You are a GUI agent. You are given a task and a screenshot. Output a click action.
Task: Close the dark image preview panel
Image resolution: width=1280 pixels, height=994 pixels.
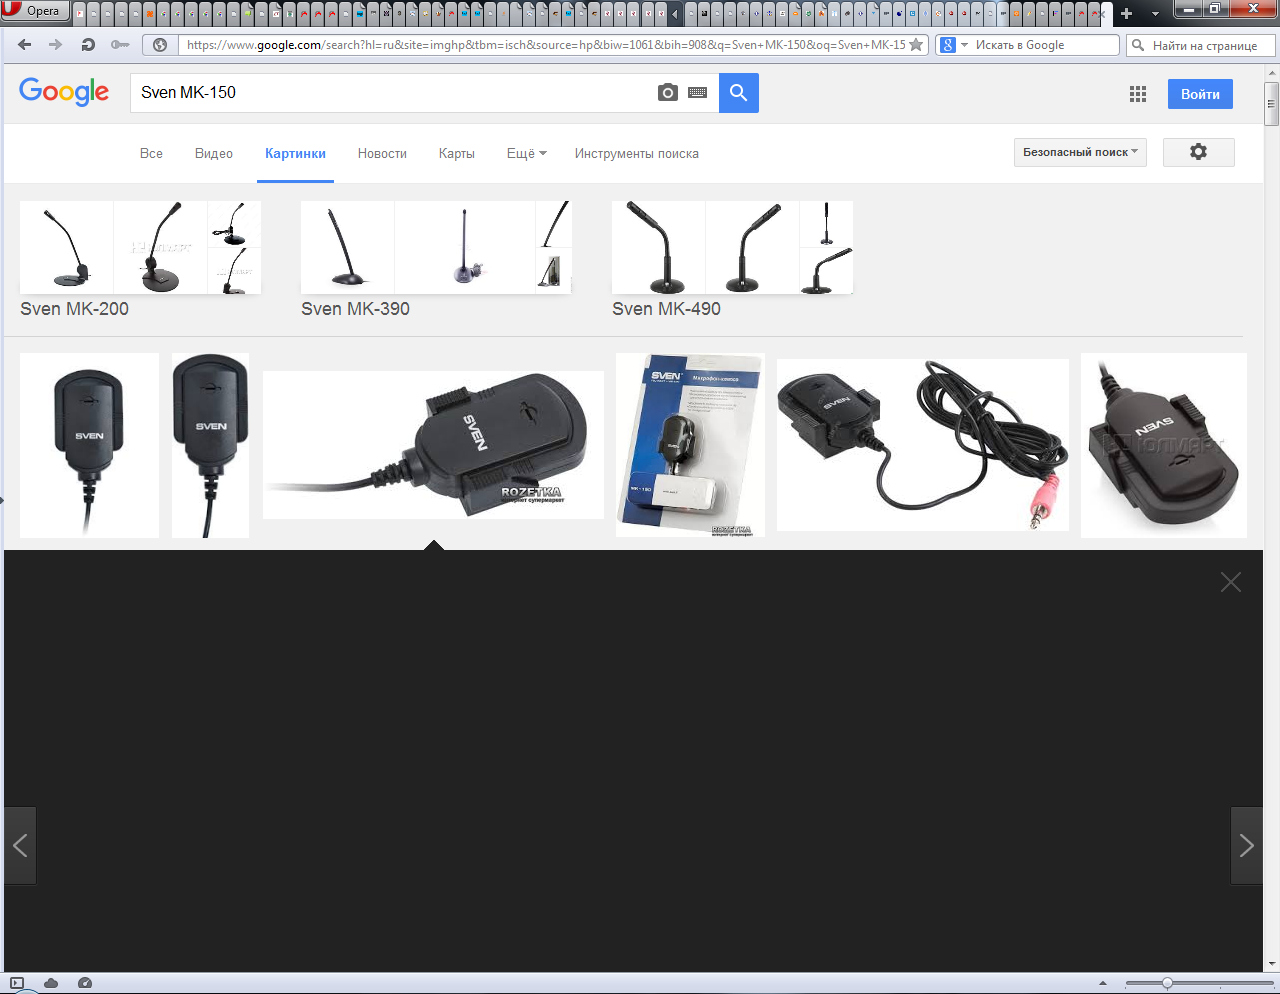click(1231, 582)
